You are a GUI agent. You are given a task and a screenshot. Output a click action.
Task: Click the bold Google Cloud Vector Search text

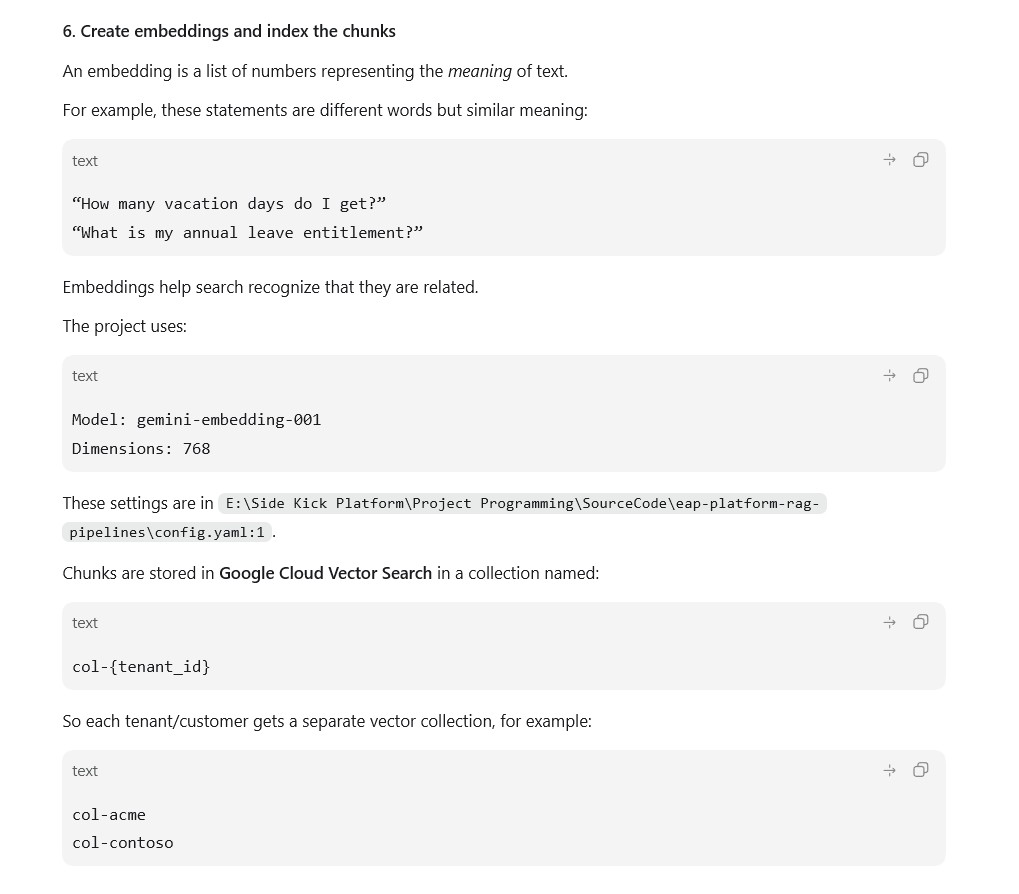click(326, 573)
